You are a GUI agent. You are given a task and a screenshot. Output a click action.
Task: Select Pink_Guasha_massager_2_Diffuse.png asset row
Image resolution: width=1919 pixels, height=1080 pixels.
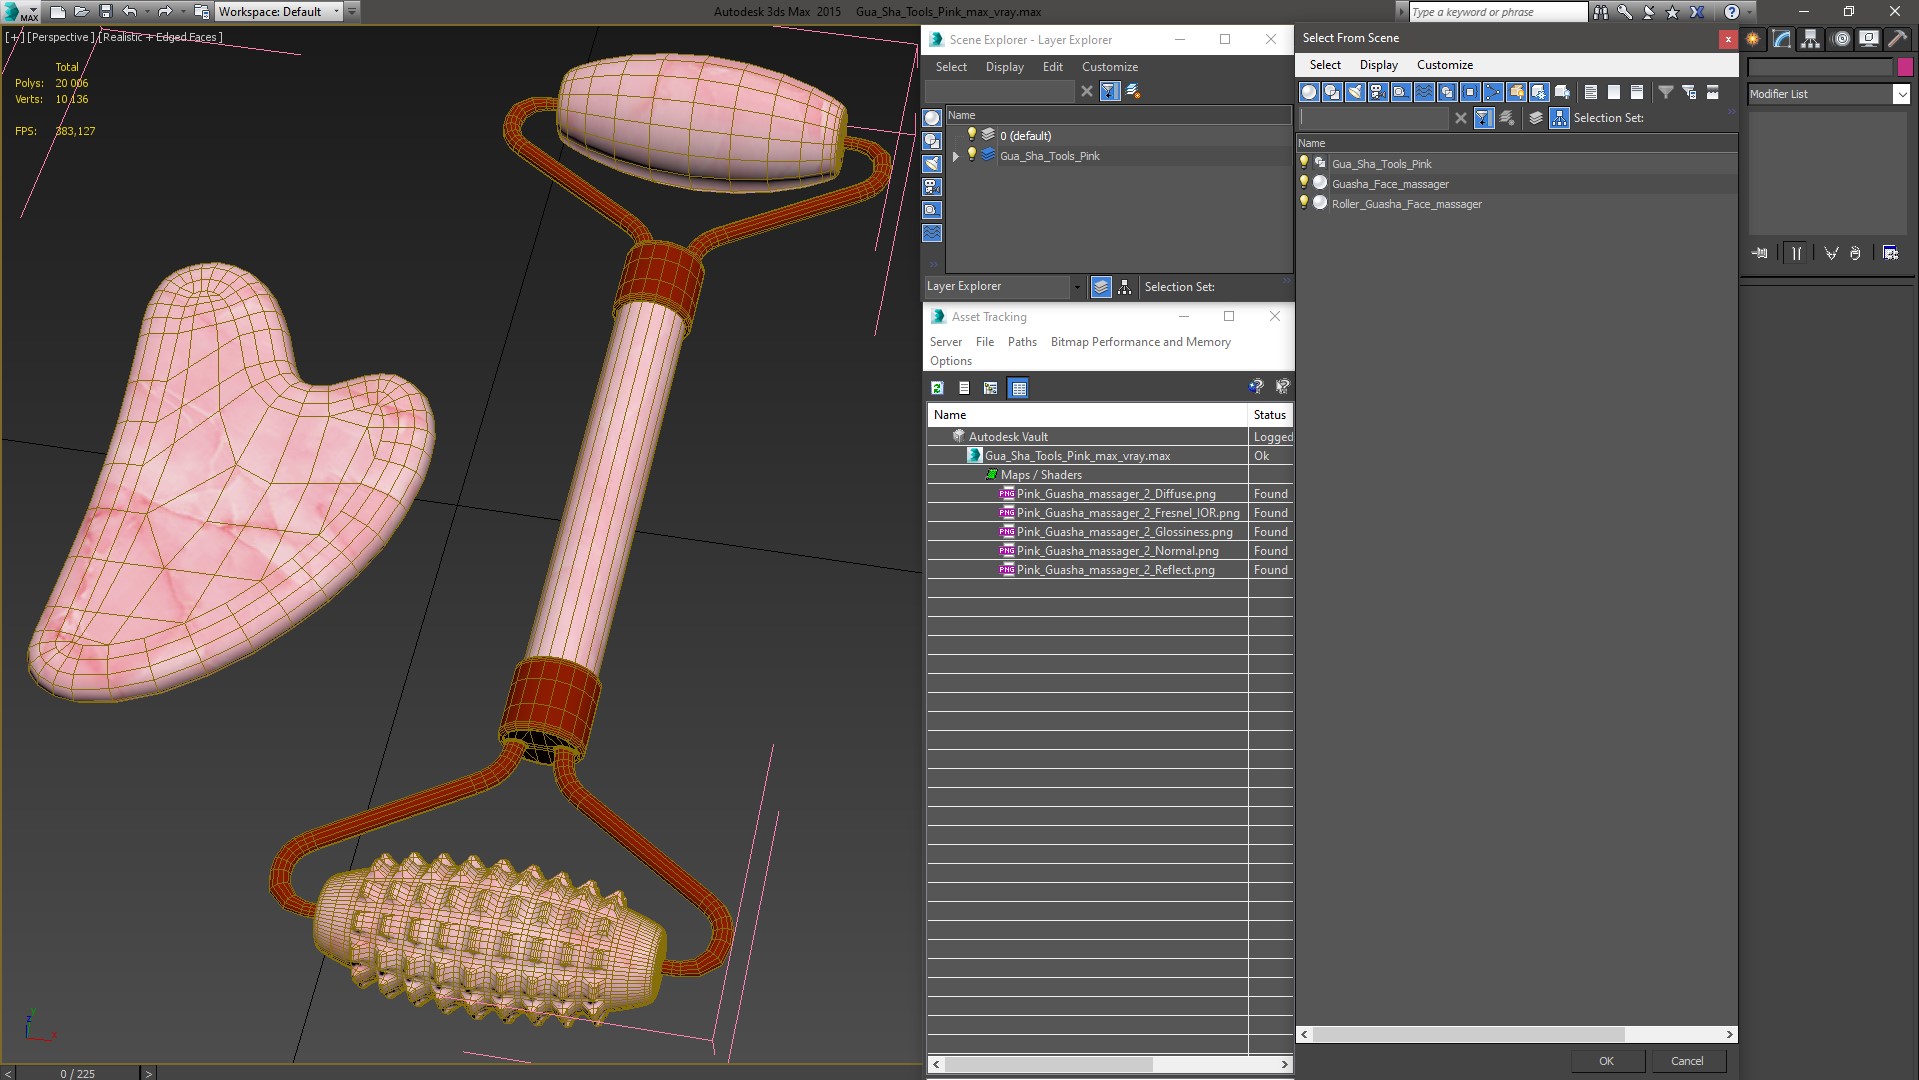coord(1110,494)
